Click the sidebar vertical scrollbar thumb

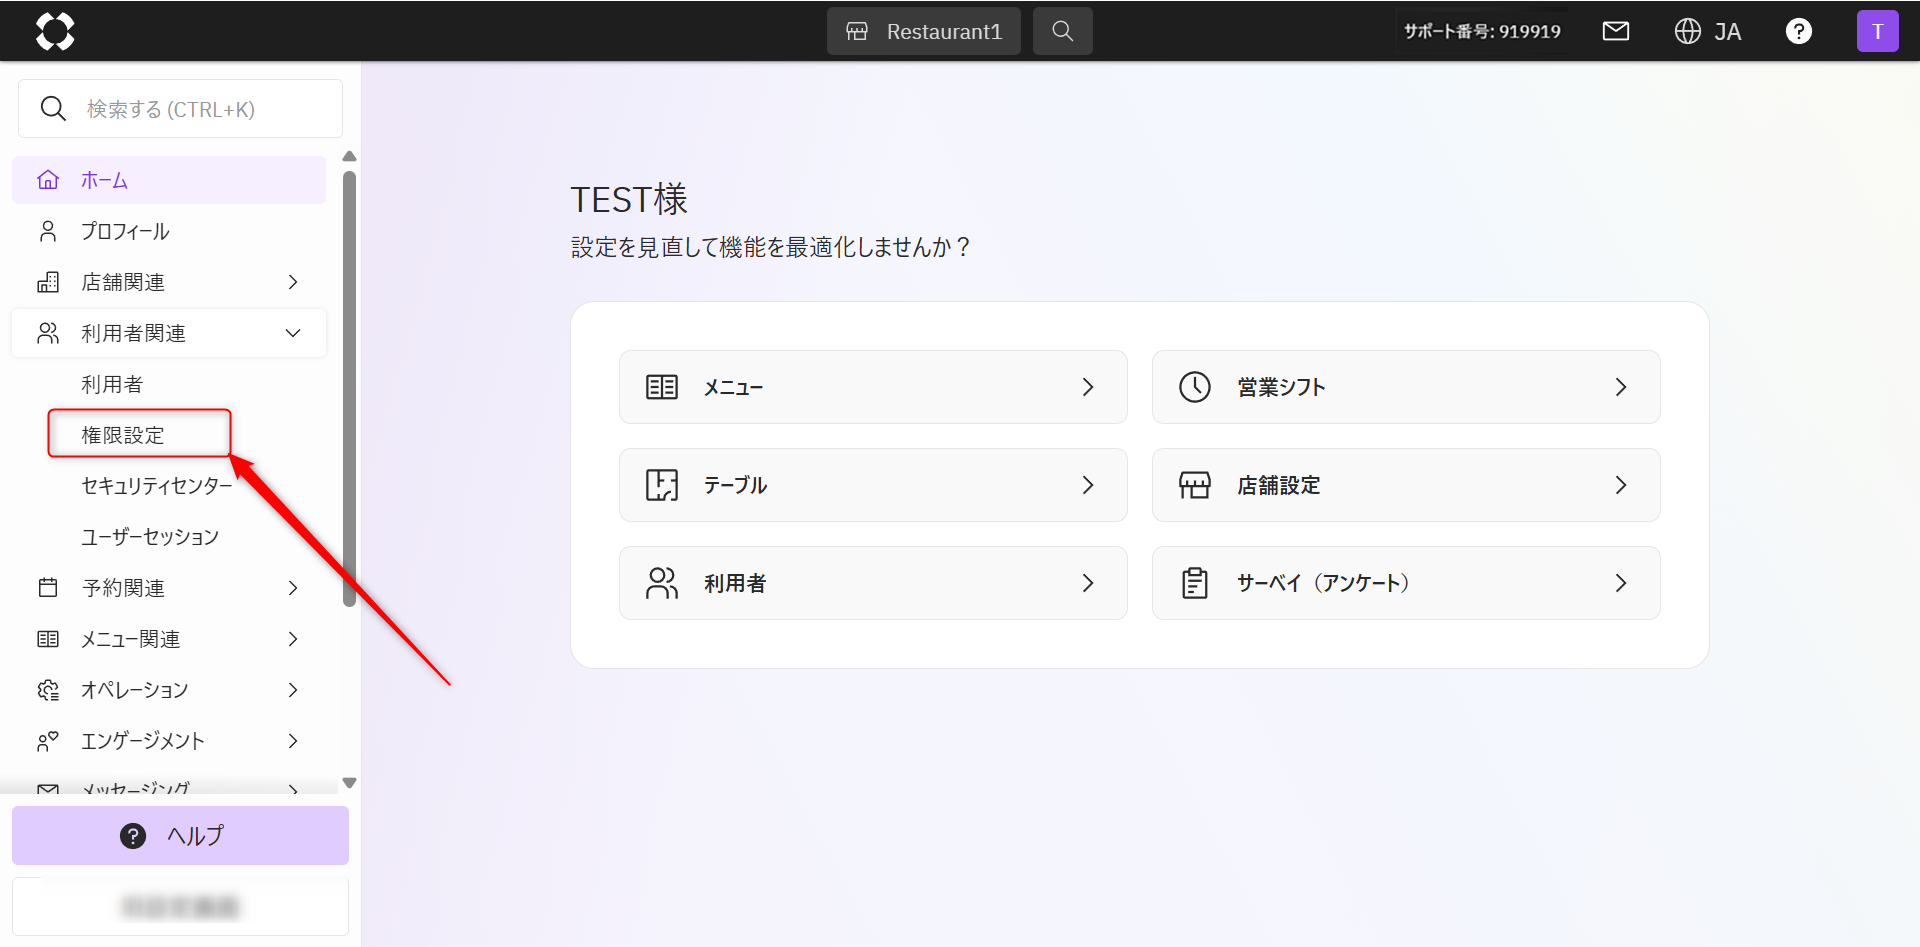(x=349, y=388)
